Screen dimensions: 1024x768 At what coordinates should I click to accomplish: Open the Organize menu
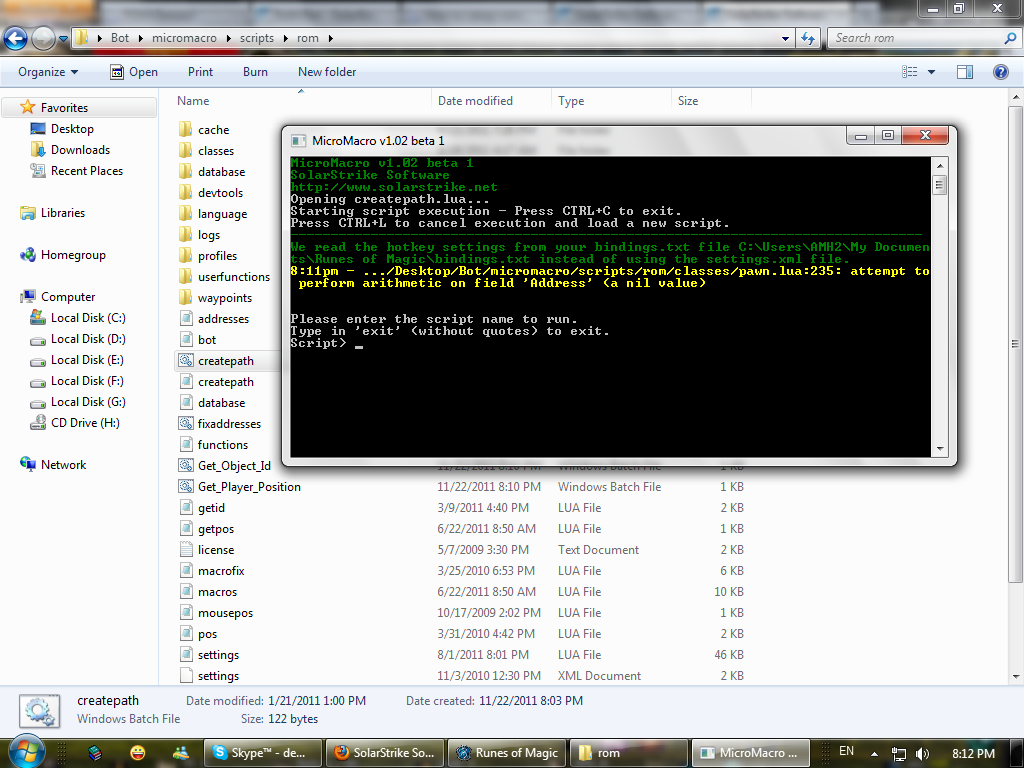point(48,72)
